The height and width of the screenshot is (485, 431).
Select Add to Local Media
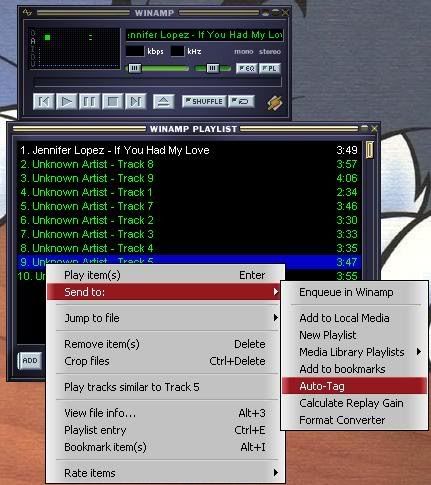[354, 318]
